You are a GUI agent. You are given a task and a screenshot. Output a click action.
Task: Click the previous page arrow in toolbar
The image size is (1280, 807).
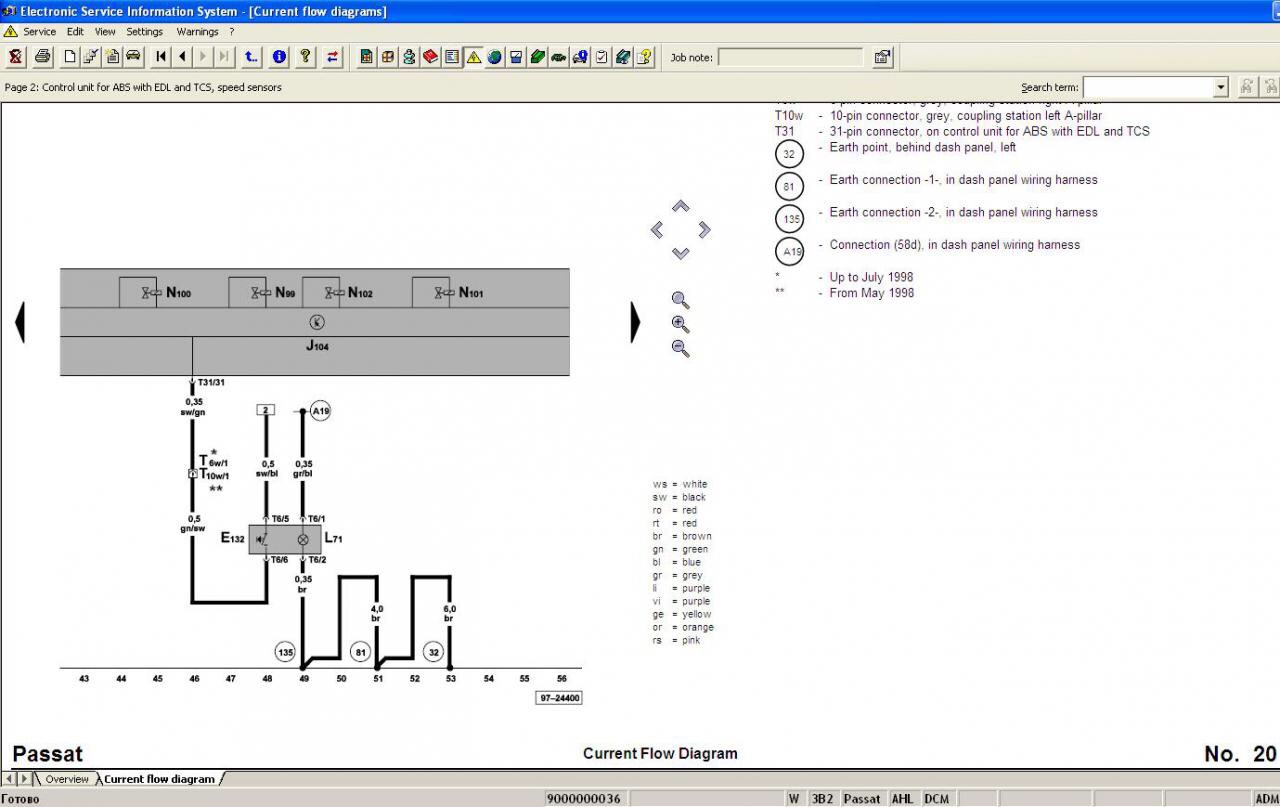tap(182, 57)
